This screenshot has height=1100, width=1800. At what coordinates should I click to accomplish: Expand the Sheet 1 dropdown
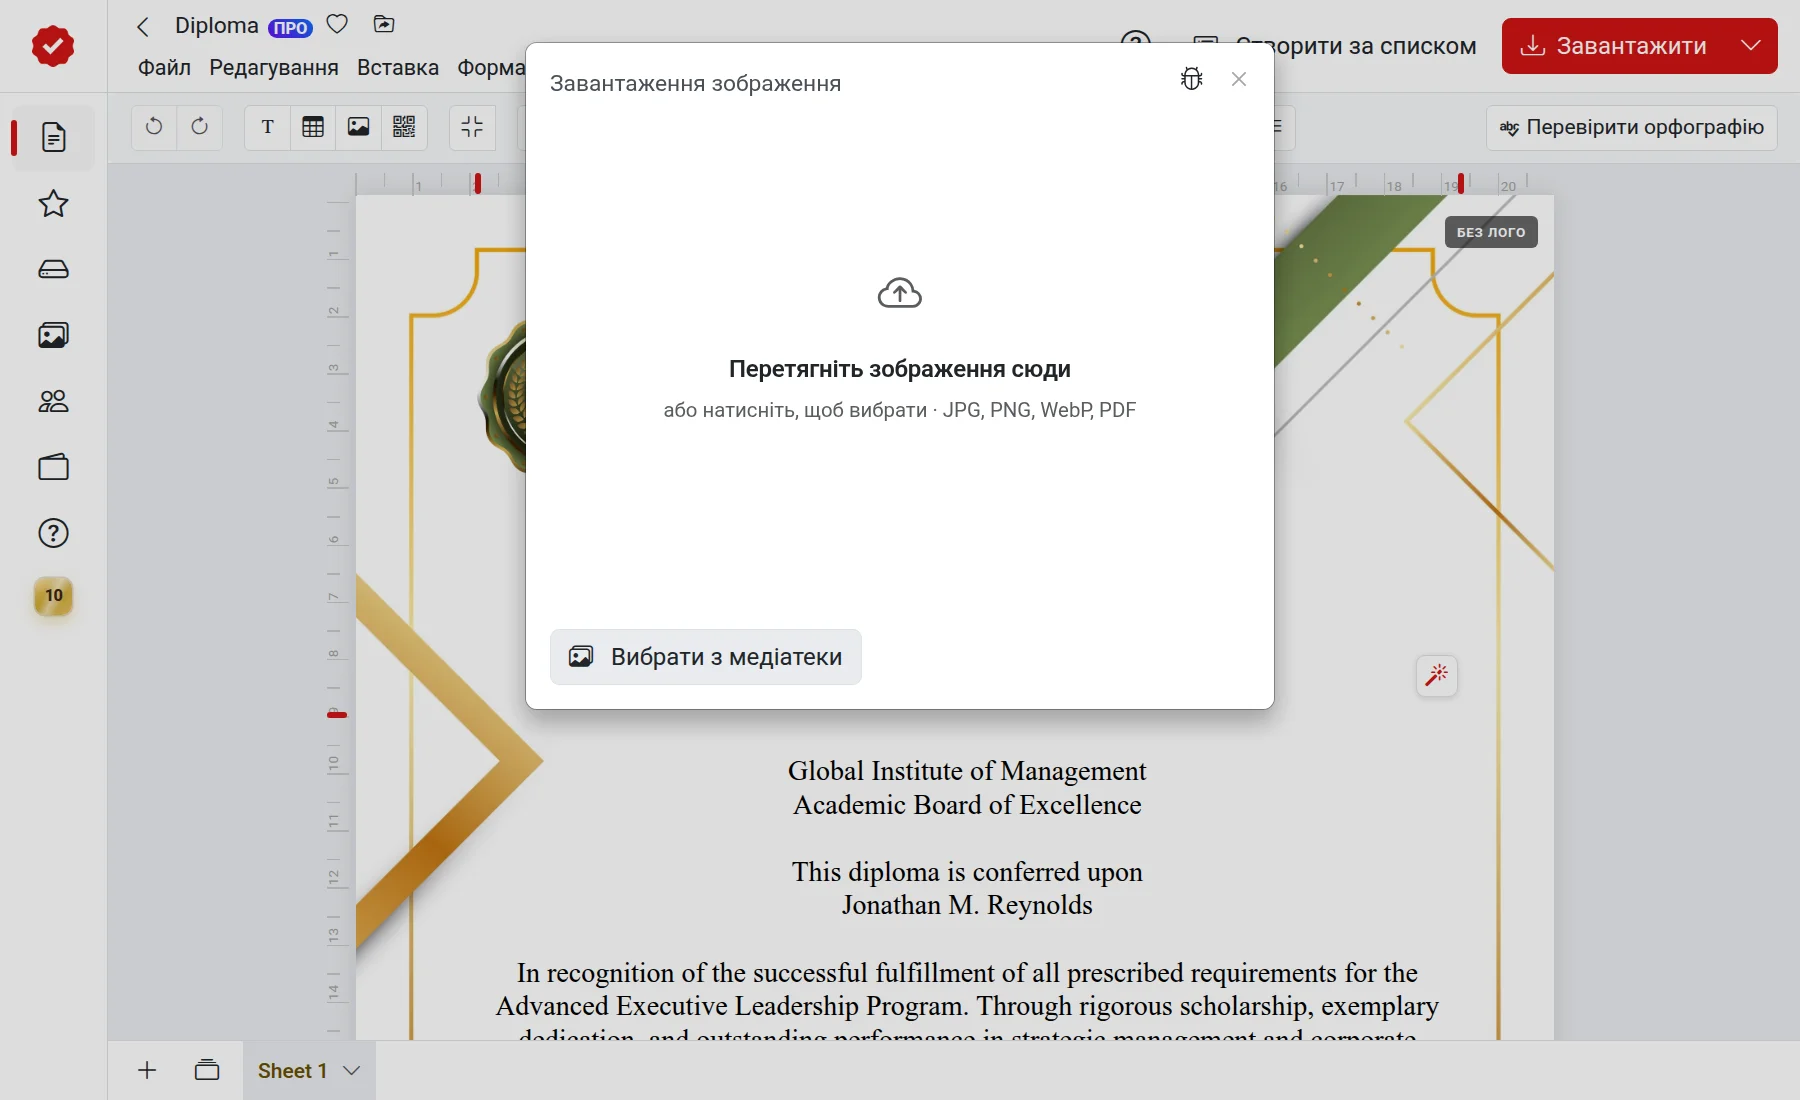tap(351, 1071)
